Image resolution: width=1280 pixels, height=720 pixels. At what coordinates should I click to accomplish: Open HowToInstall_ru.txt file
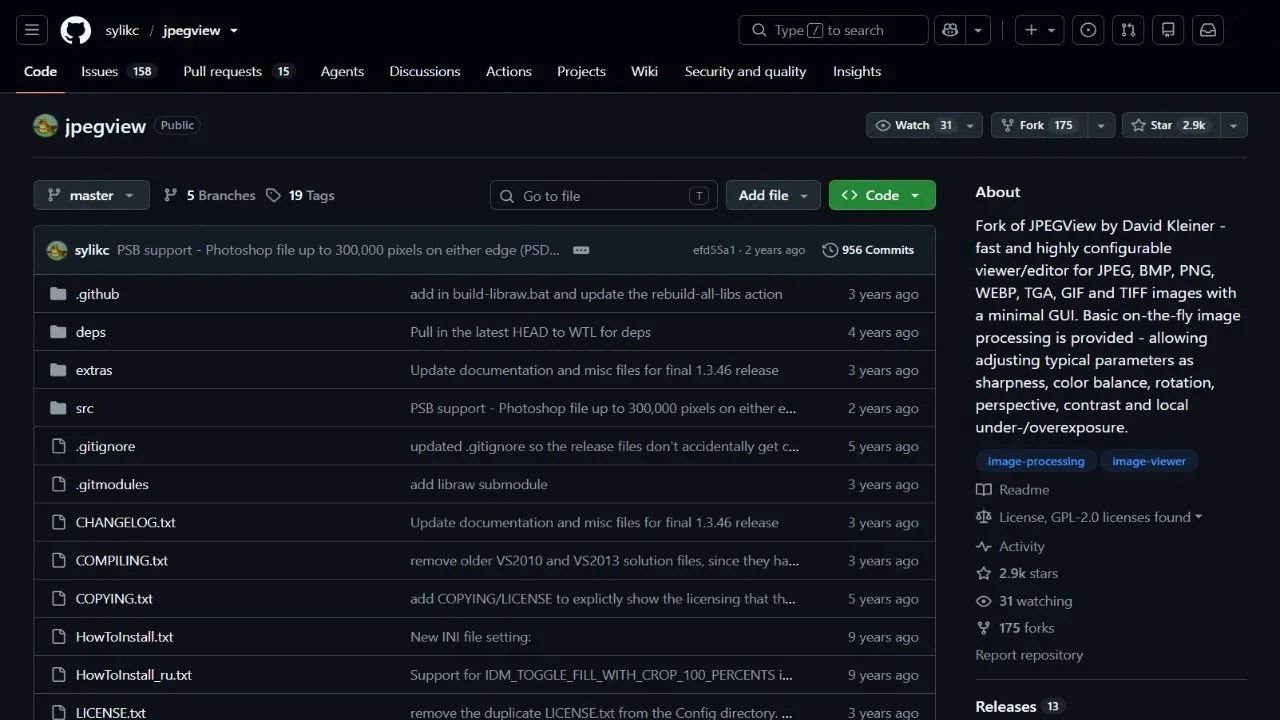[133, 674]
